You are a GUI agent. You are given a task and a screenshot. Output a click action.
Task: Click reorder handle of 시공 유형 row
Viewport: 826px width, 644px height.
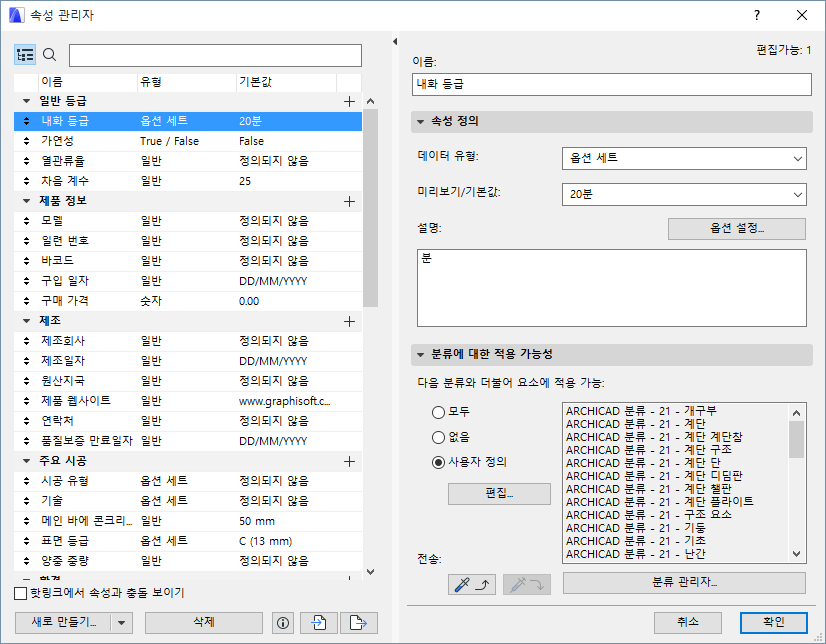(26, 481)
